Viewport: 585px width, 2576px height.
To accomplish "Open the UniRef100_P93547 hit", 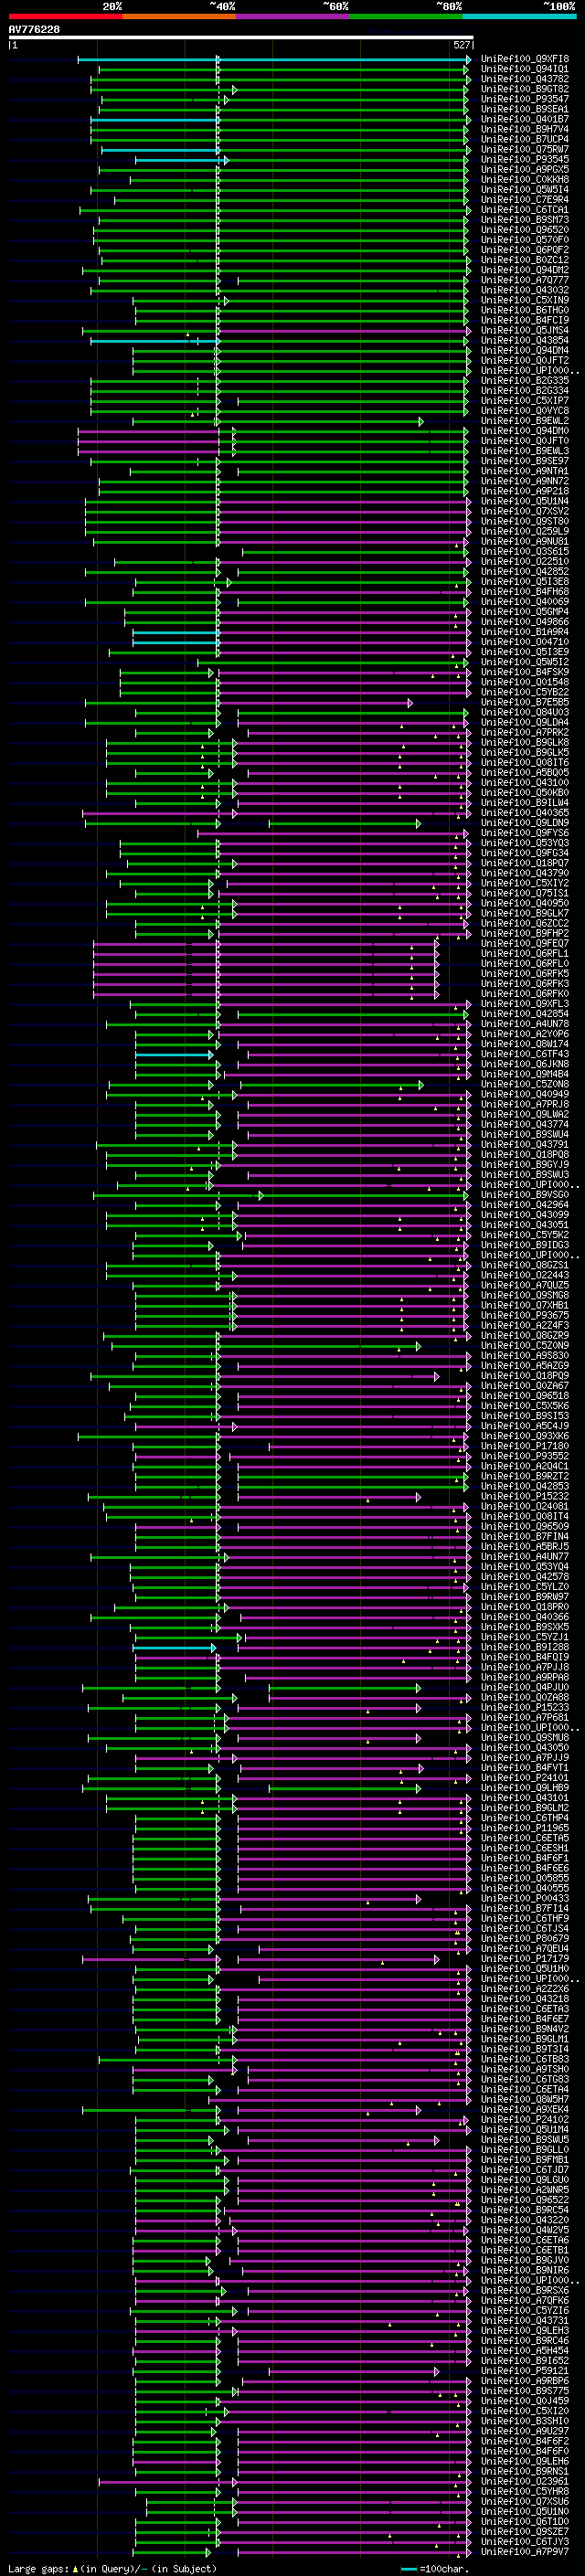I will [x=525, y=99].
